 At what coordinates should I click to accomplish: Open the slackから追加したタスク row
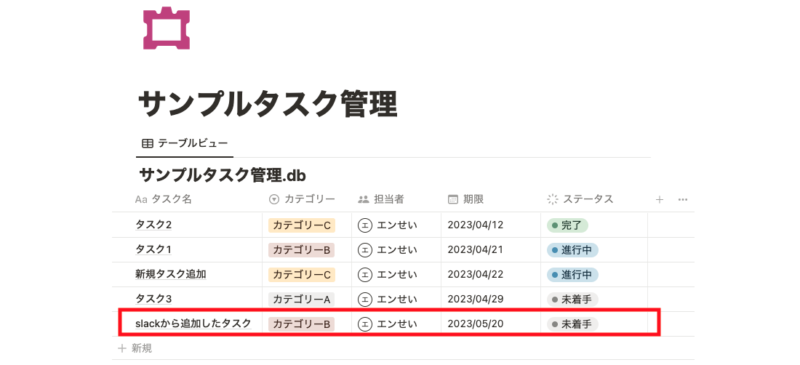[193, 323]
